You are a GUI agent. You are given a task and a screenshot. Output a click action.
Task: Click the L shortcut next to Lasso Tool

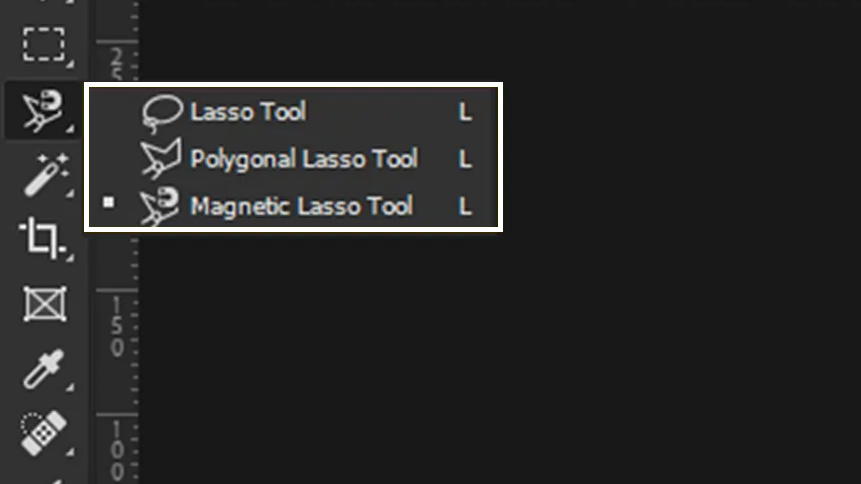(x=465, y=113)
